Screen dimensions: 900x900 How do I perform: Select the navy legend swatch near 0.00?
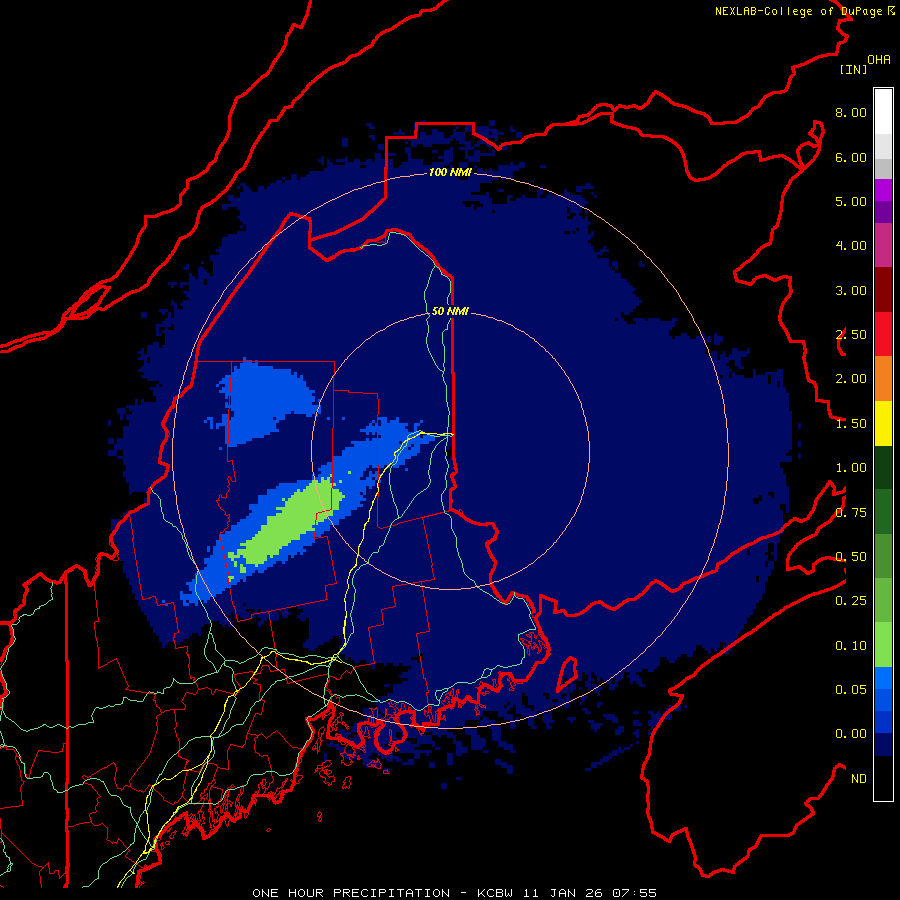pos(883,744)
